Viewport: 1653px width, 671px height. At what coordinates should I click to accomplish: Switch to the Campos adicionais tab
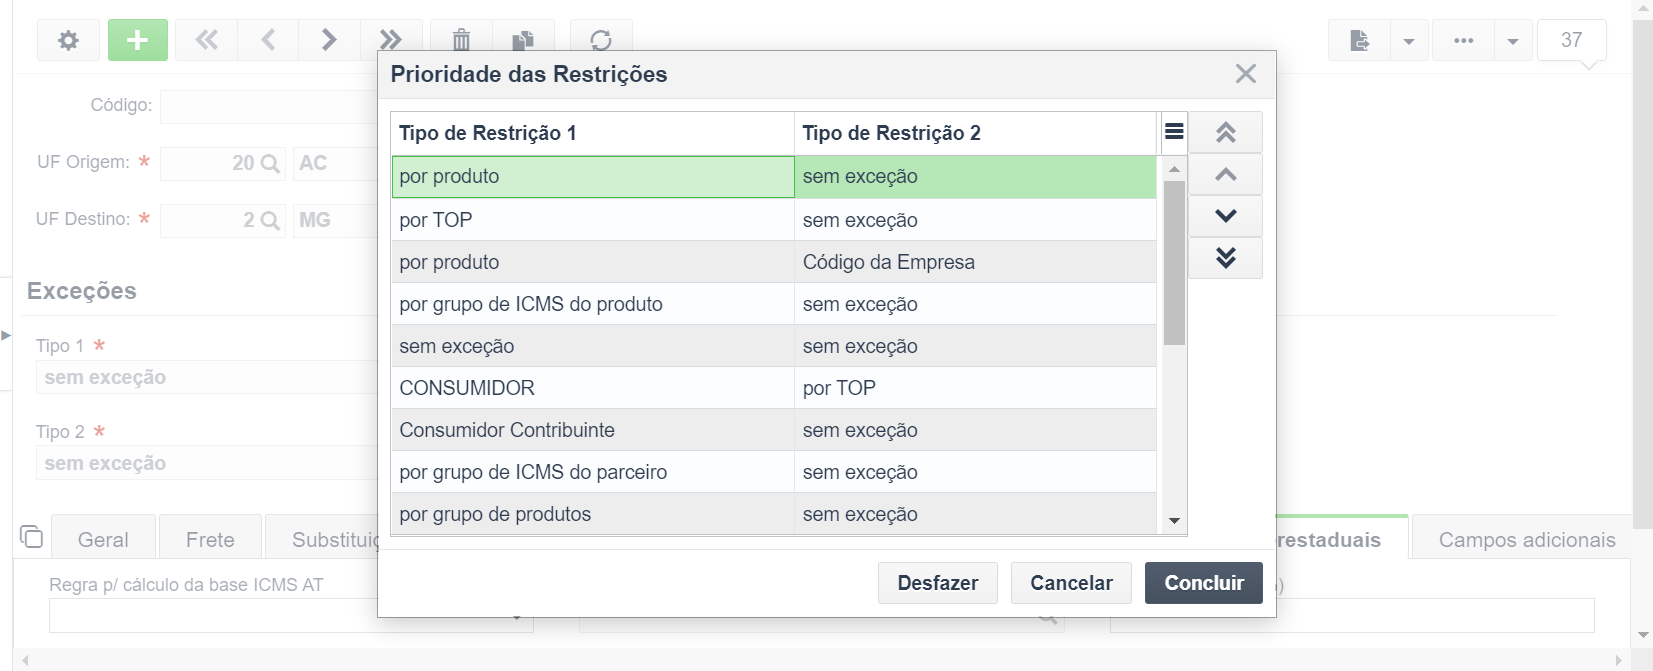[x=1527, y=540]
